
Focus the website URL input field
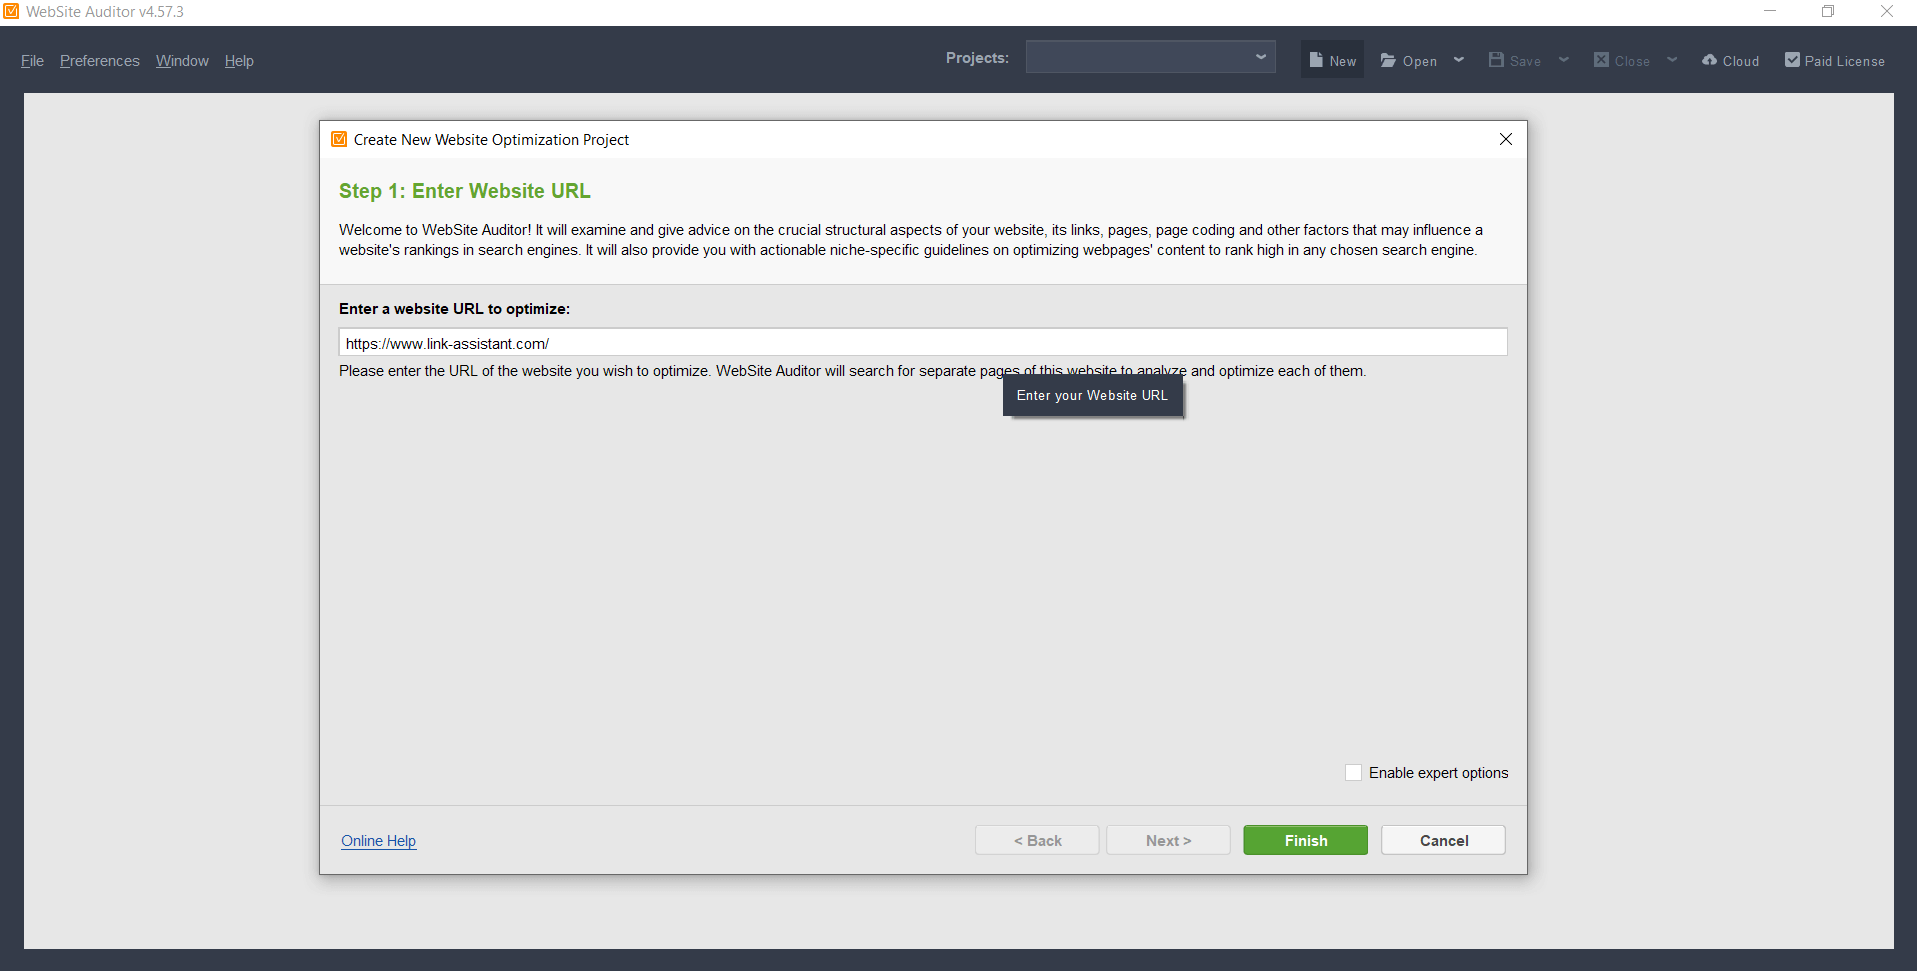(x=922, y=342)
